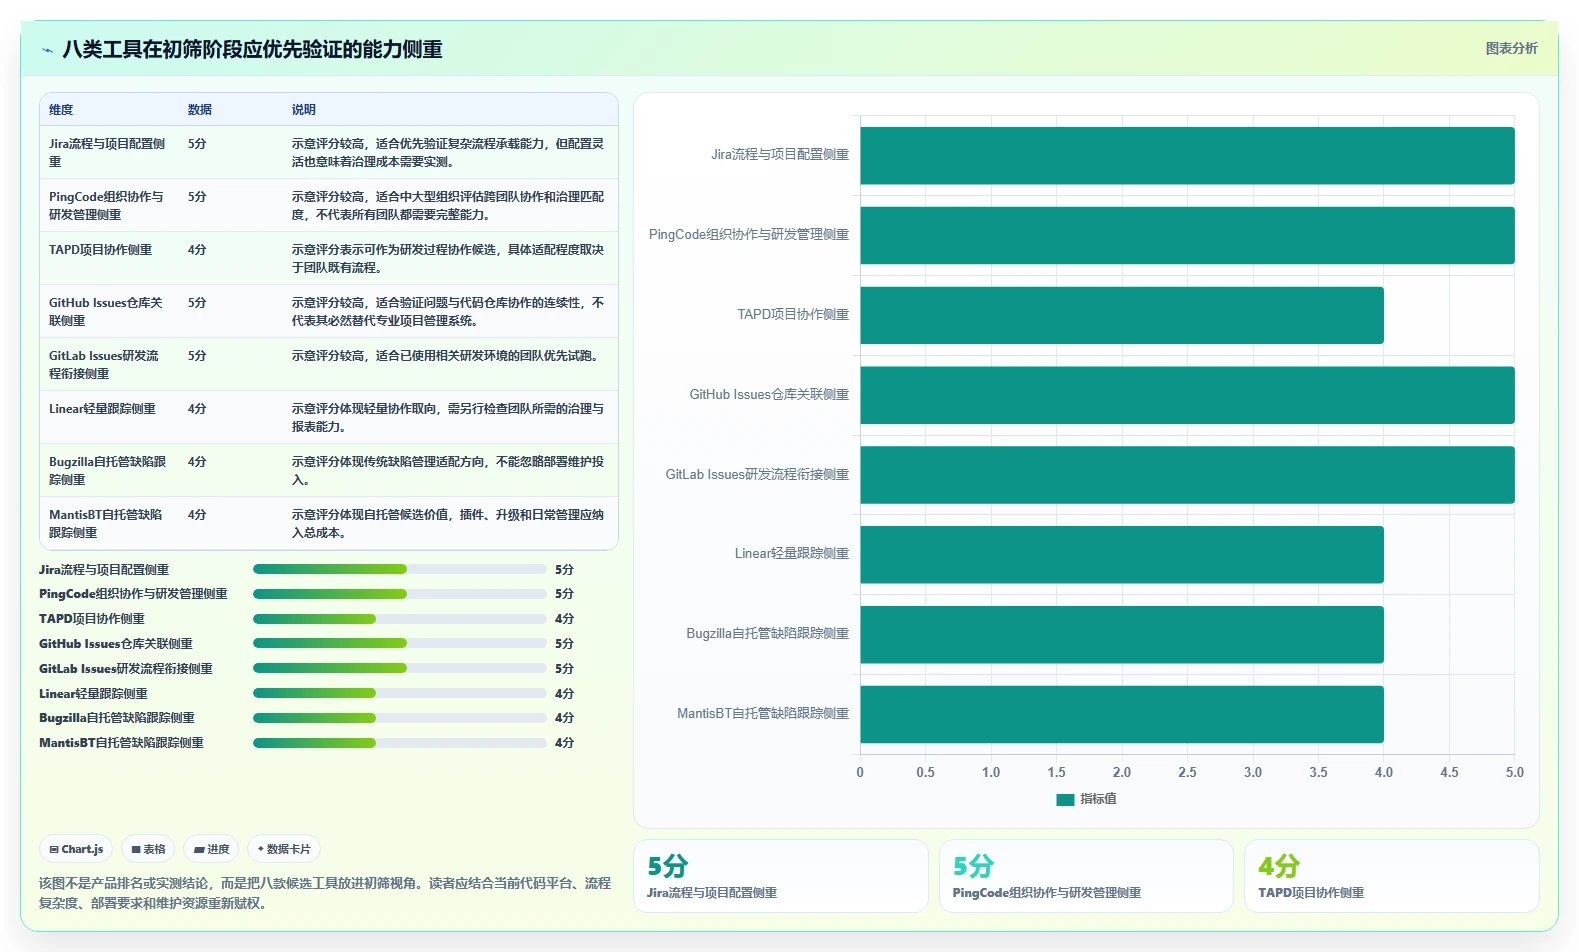This screenshot has height=952, width=1579.
Task: Click the GitHub Issues仓库关联侧重 table cell
Action: click(x=108, y=312)
